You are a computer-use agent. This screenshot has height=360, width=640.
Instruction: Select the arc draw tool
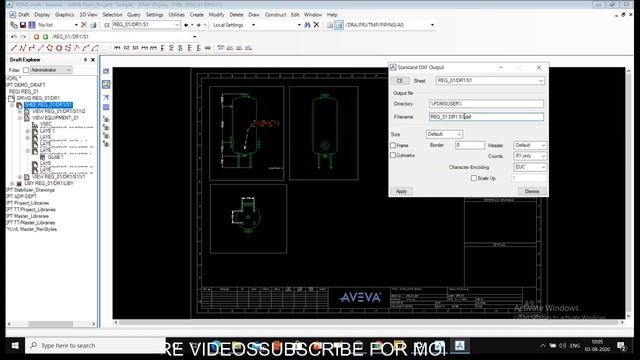[x=86, y=48]
